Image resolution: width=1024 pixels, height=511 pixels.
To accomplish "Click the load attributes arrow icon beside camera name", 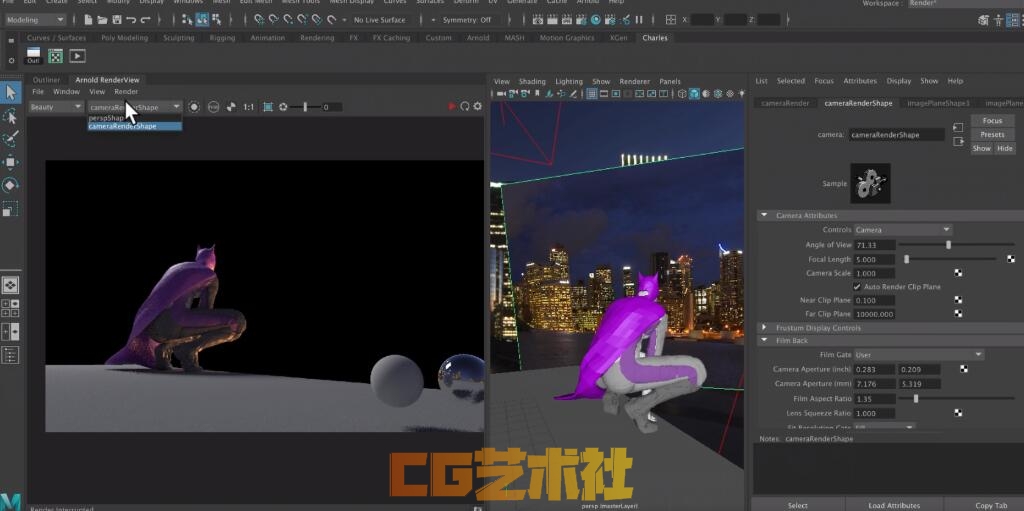I will [x=958, y=127].
